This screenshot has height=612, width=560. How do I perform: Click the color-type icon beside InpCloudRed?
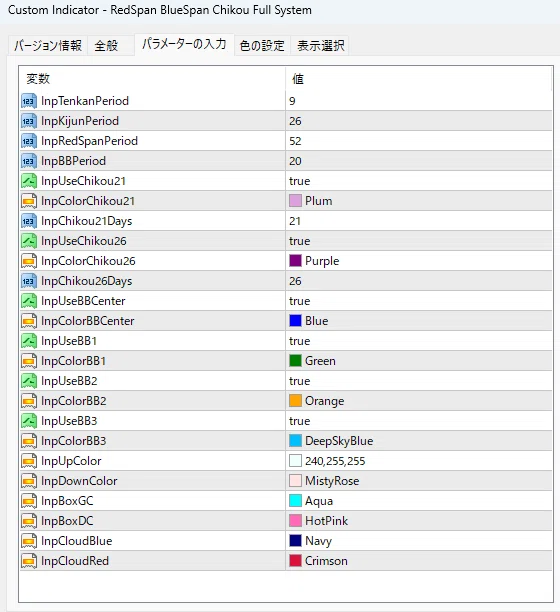[29, 561]
